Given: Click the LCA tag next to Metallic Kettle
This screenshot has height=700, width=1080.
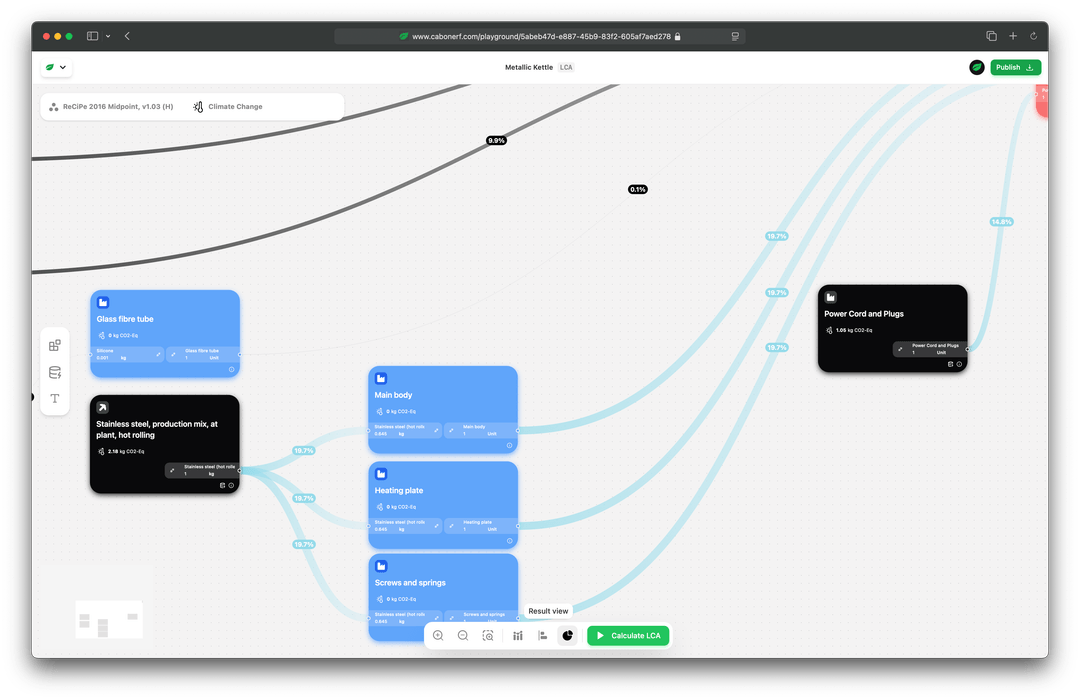Looking at the screenshot, I should [566, 67].
